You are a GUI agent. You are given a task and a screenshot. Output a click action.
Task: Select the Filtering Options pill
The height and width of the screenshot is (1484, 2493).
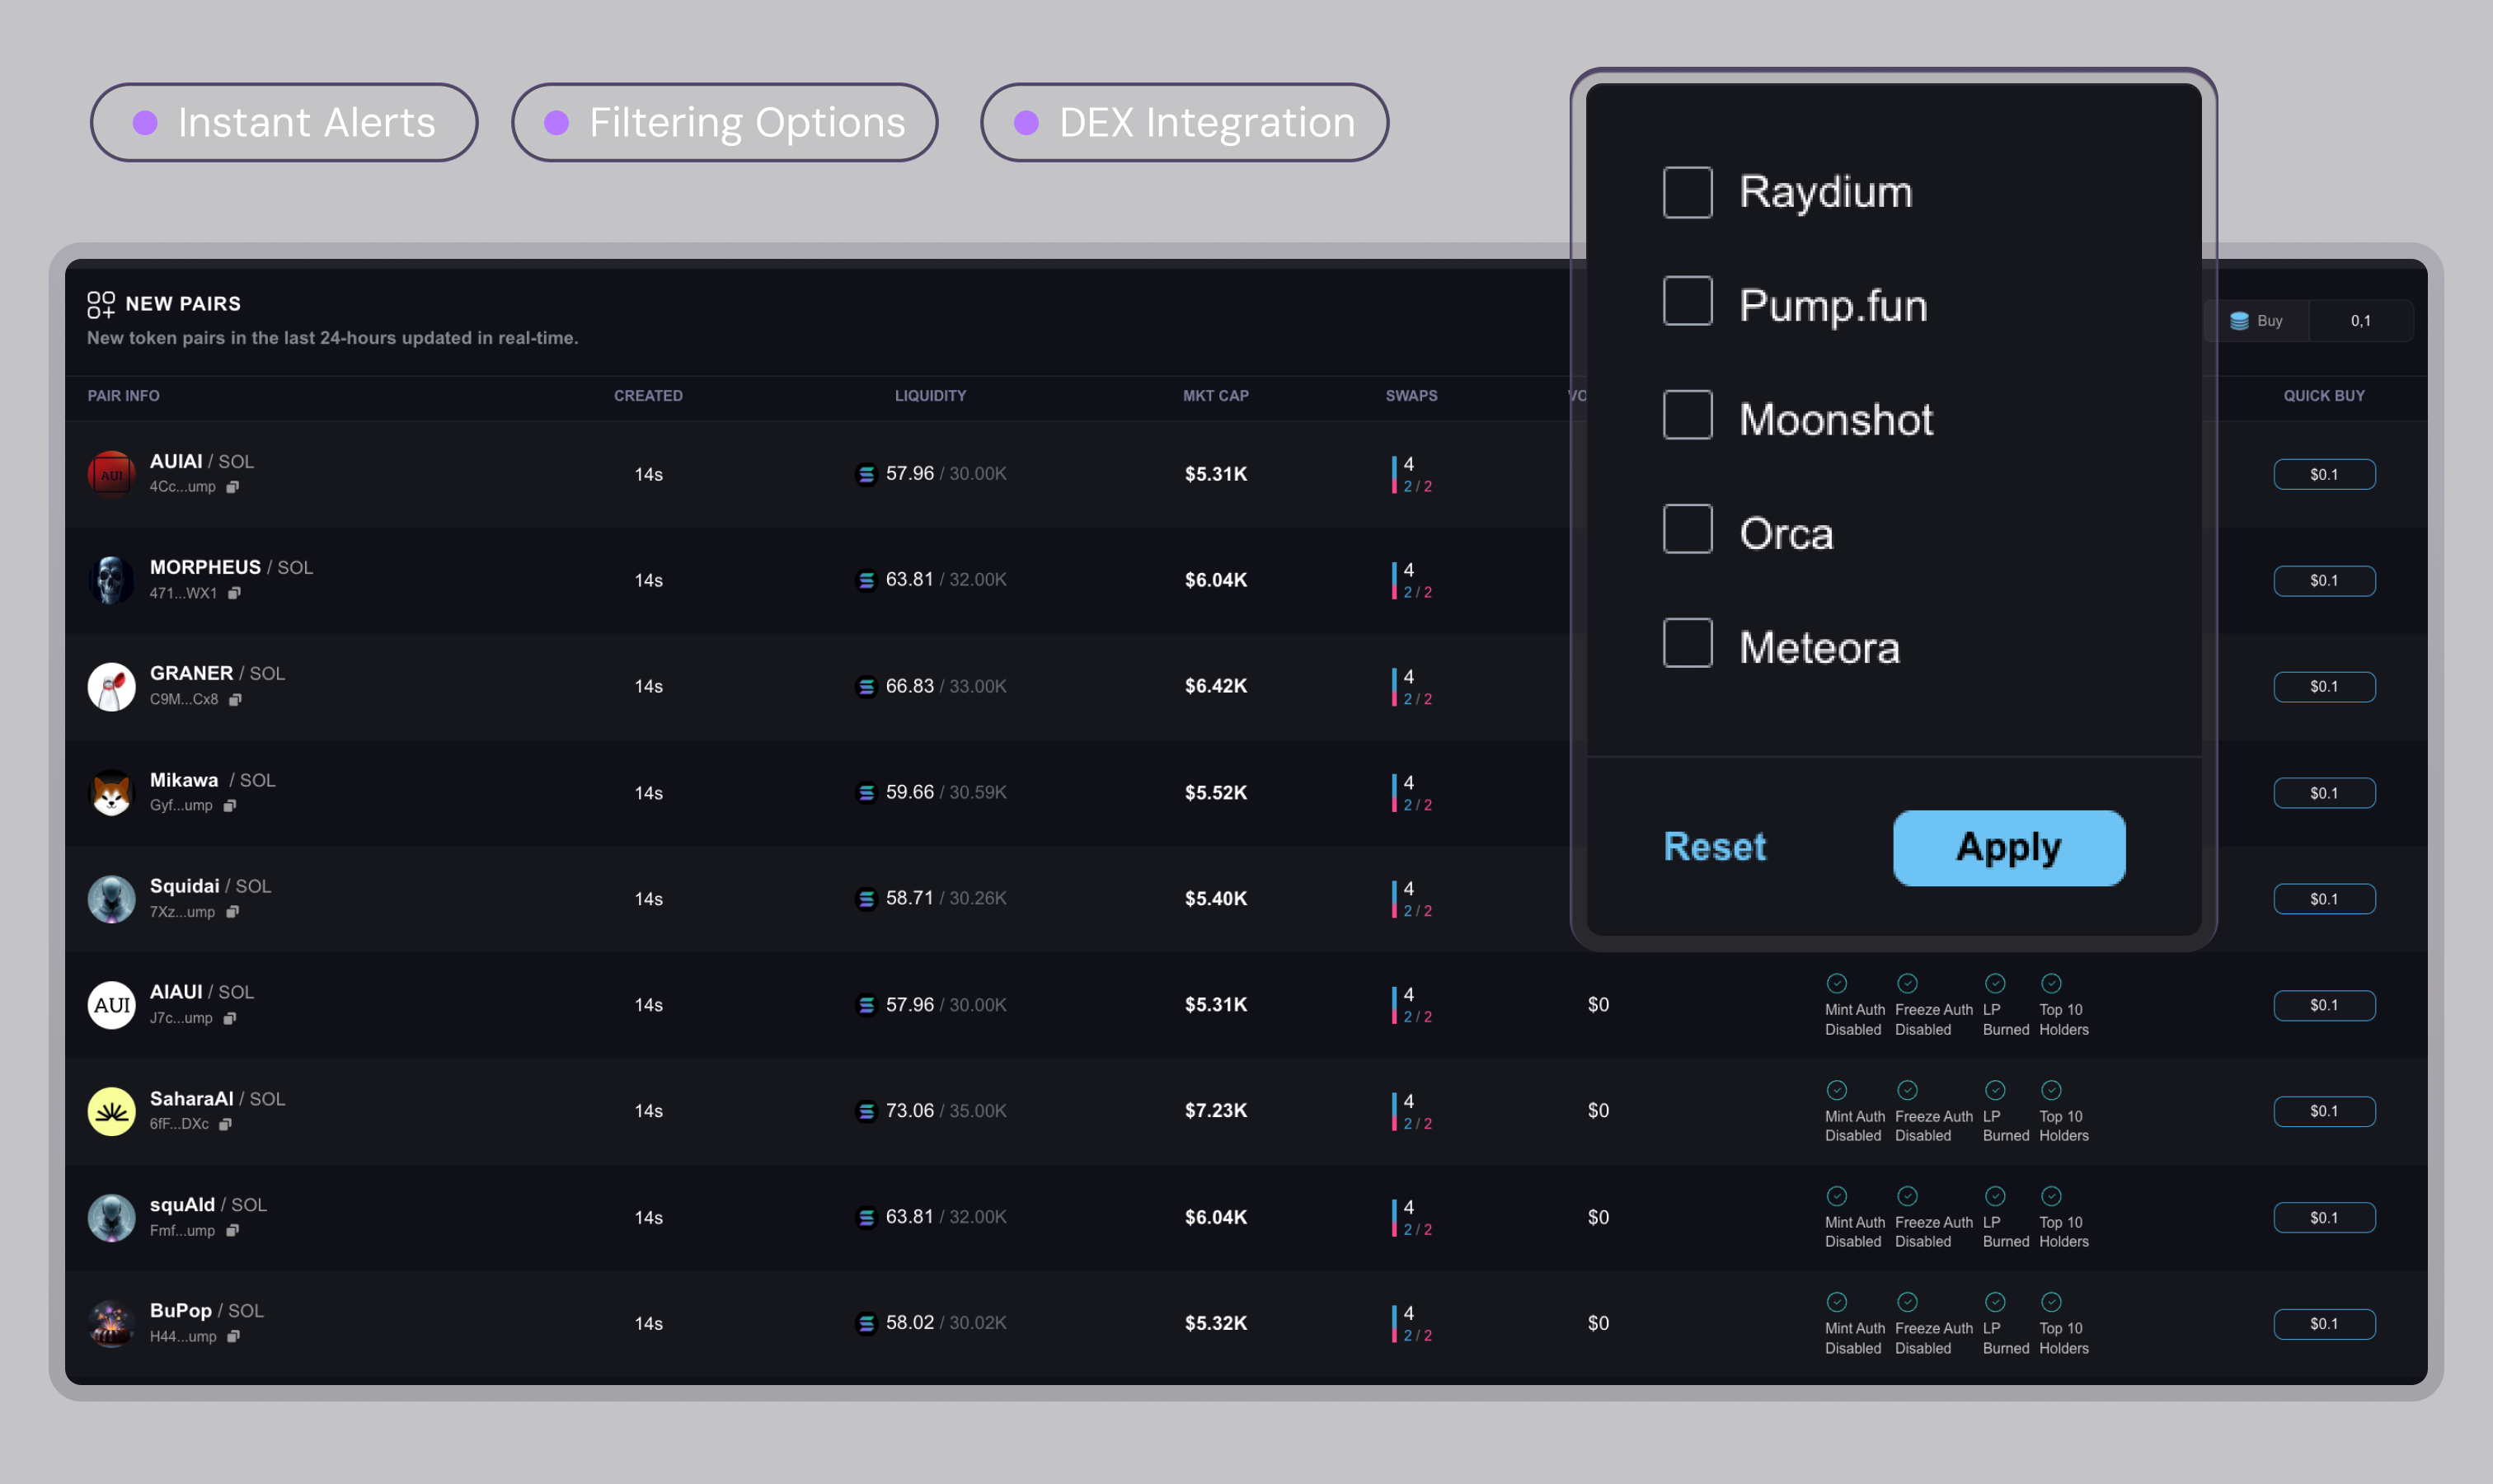724,122
